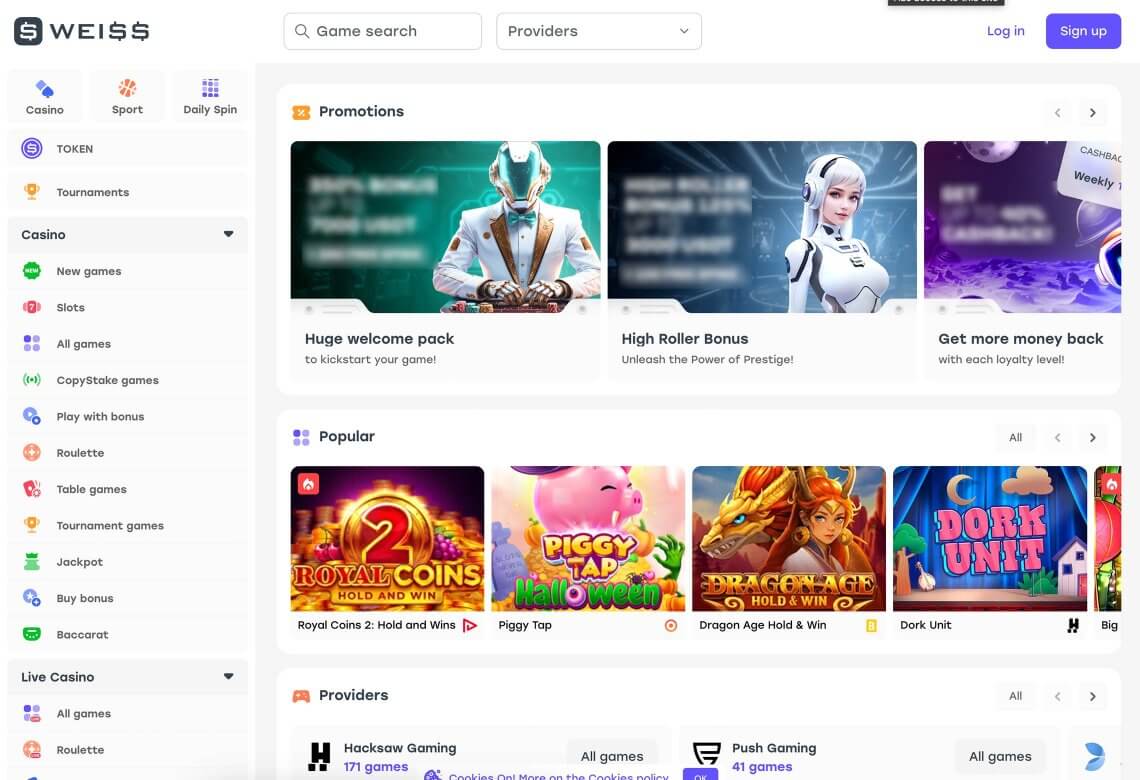Click the Tournaments trophy icon
The height and width of the screenshot is (780, 1140).
tap(31, 192)
